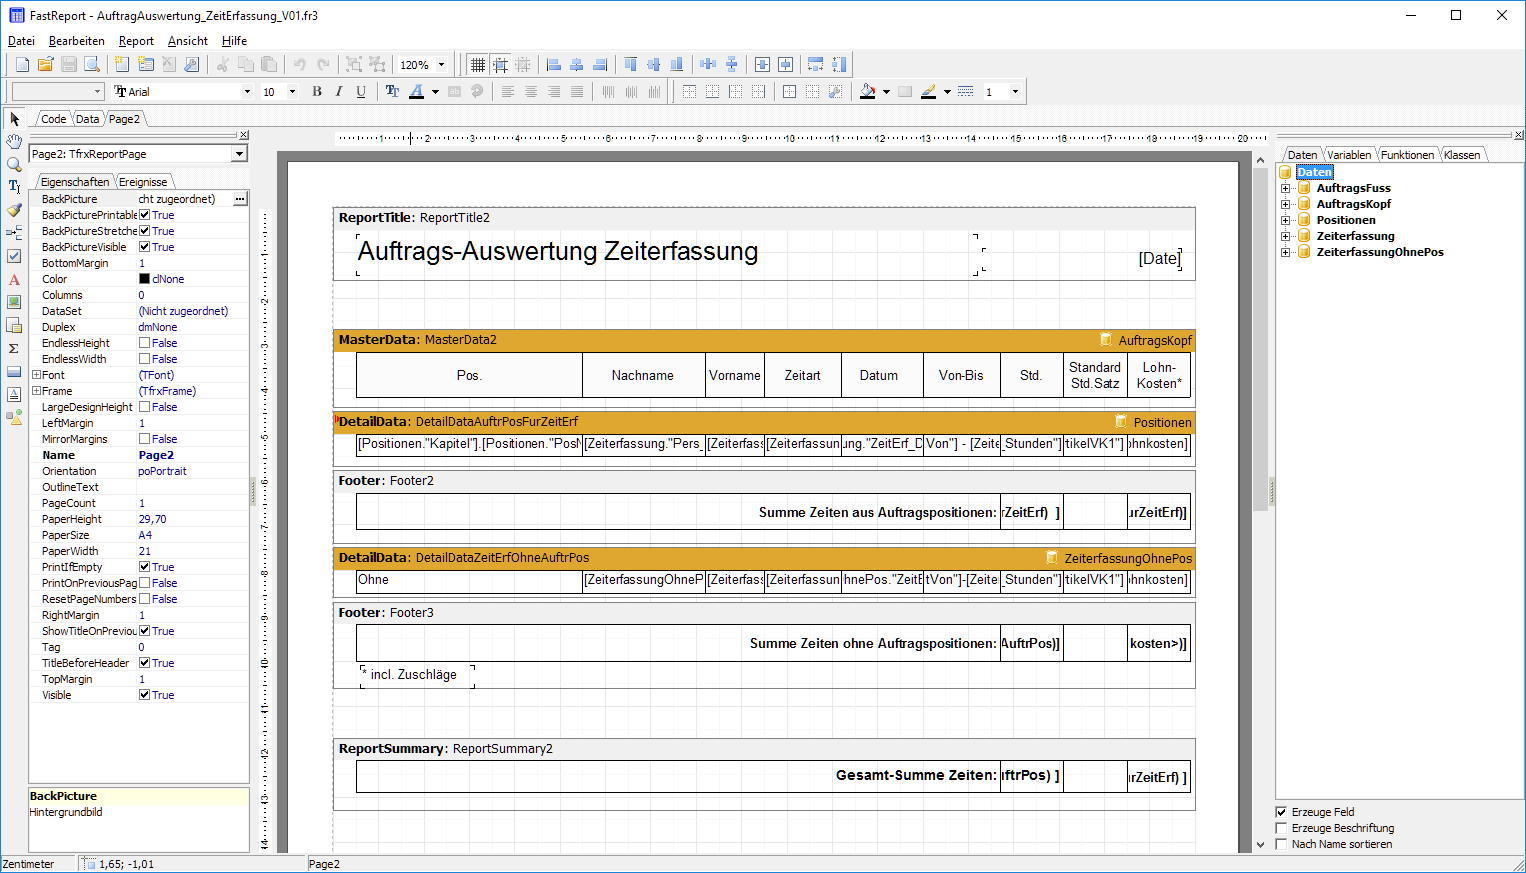Viewport: 1526px width, 873px height.
Task: Click the Color property clNone swatch
Action: pyautogui.click(x=144, y=279)
